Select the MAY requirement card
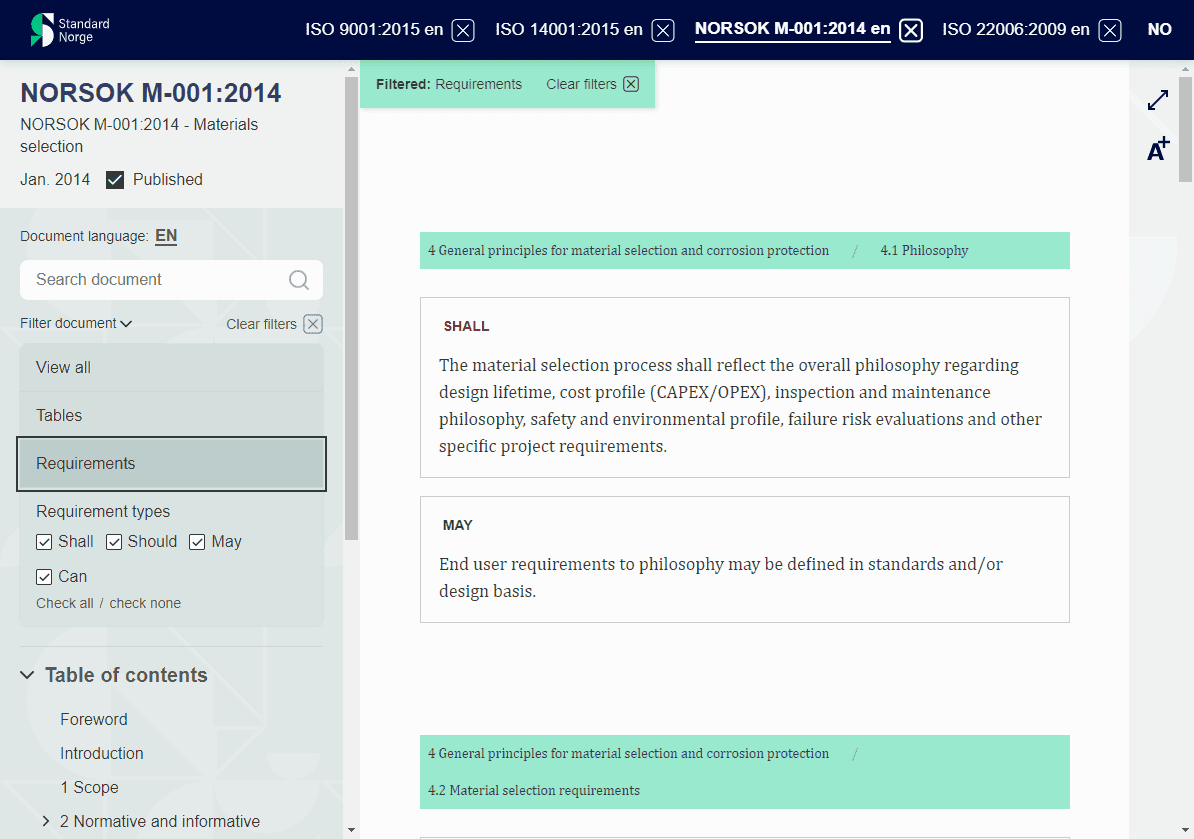Viewport: 1194px width, 839px height. [x=745, y=560]
